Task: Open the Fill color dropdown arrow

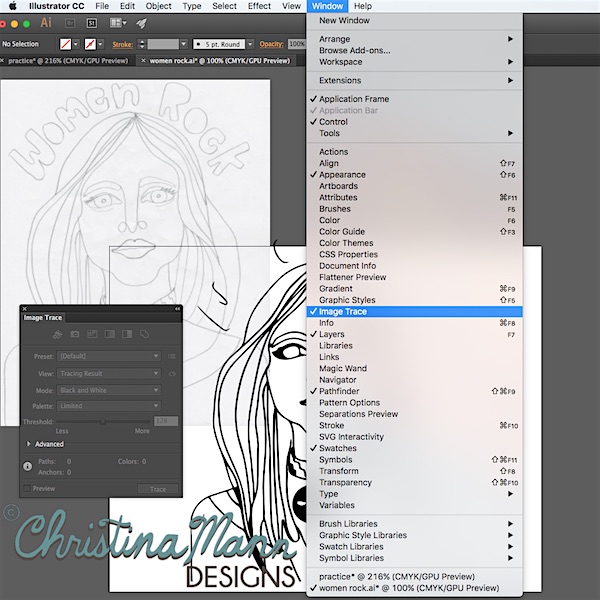Action: point(76,44)
